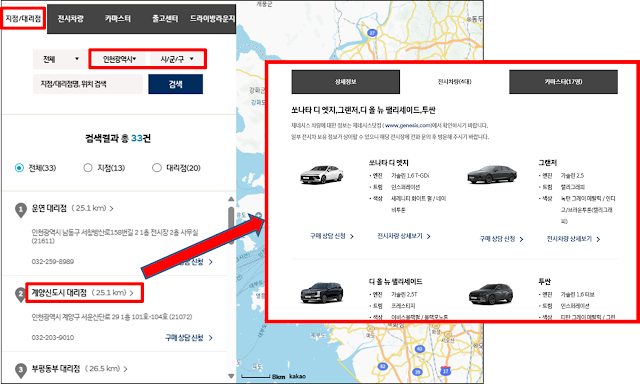The width and height of the screenshot is (640, 384).
Task: Click the 투싼 model title
Action: tap(544, 282)
